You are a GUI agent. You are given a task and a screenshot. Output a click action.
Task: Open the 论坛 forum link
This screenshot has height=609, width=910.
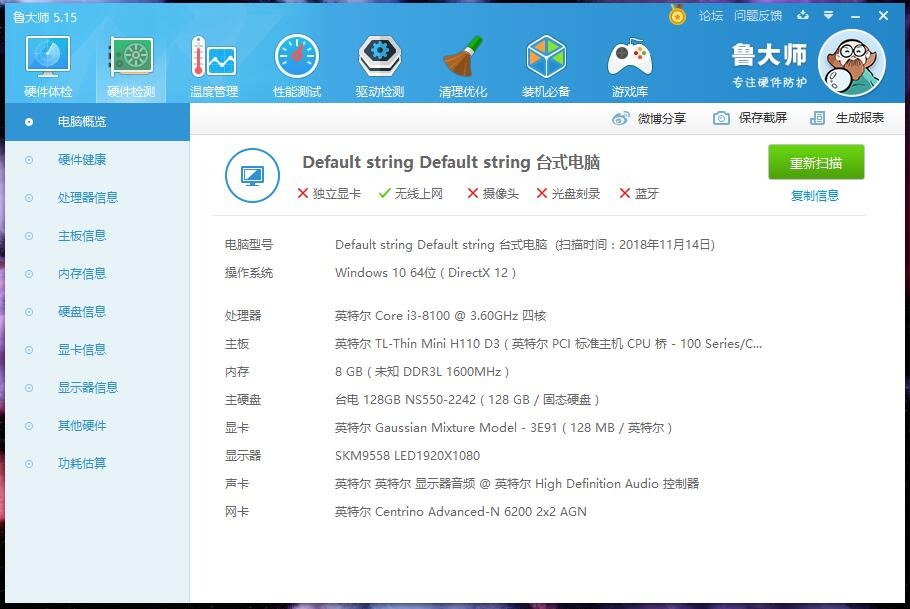pyautogui.click(x=712, y=16)
